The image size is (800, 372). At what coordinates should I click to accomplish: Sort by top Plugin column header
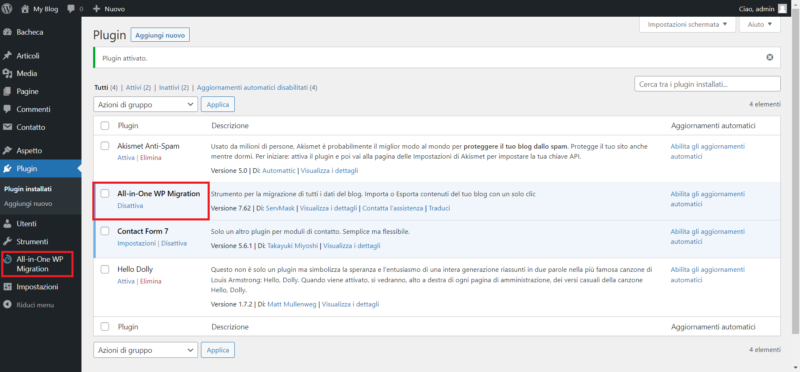click(128, 126)
